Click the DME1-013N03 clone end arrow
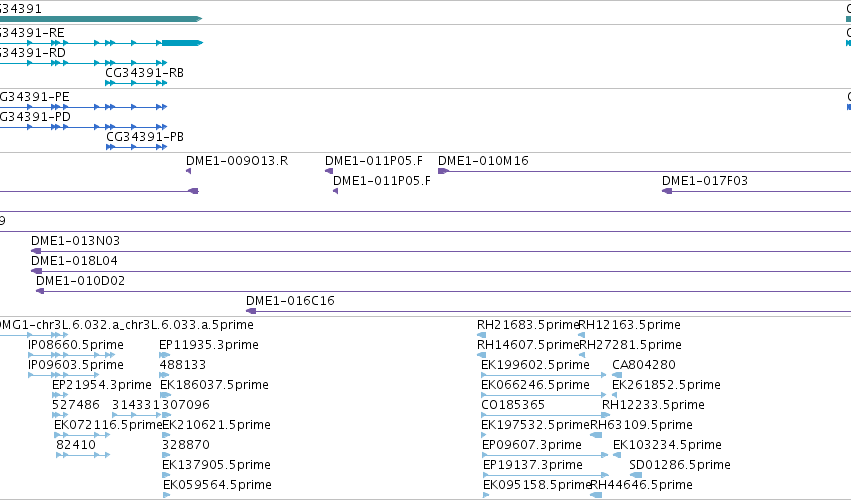The height and width of the screenshot is (500, 851). click(36, 251)
